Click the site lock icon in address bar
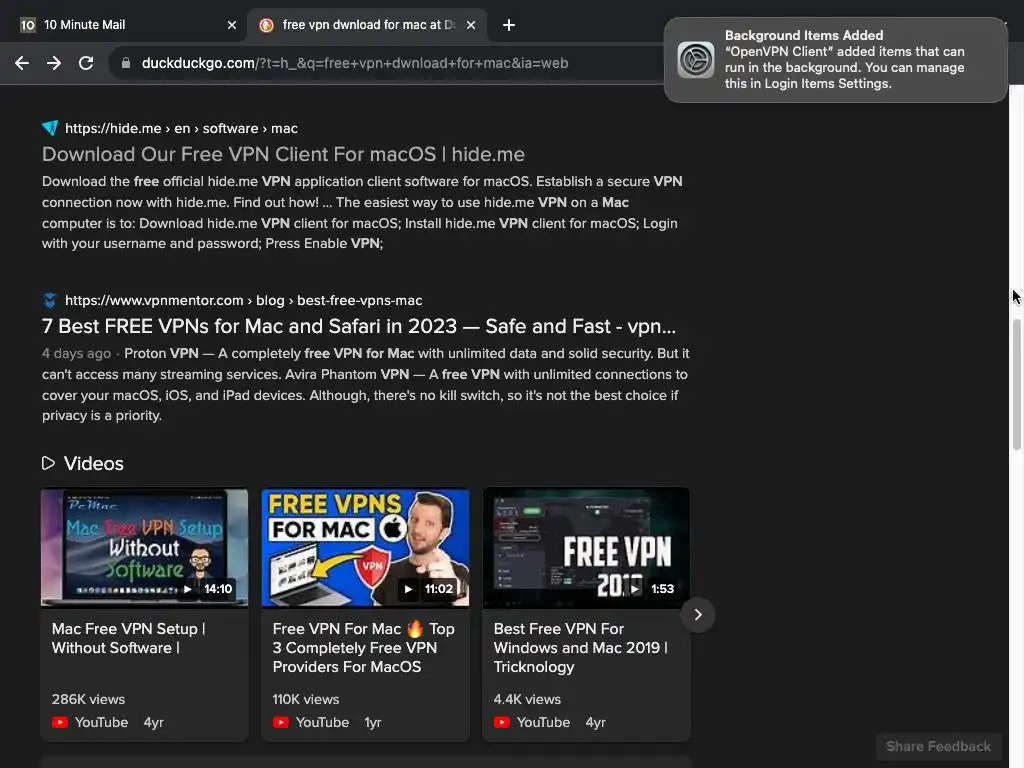The image size is (1024, 768). [126, 63]
